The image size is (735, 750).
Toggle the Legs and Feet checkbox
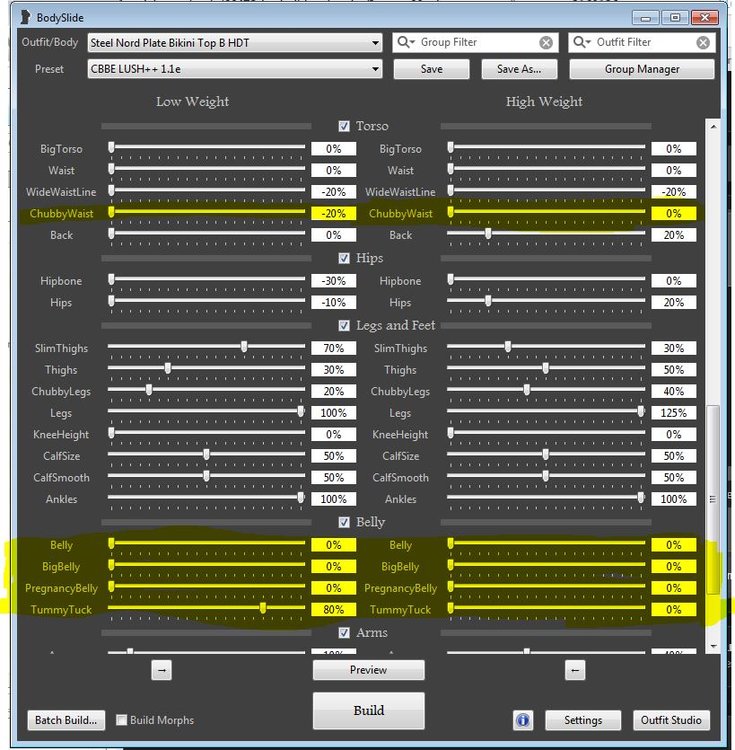pos(344,326)
